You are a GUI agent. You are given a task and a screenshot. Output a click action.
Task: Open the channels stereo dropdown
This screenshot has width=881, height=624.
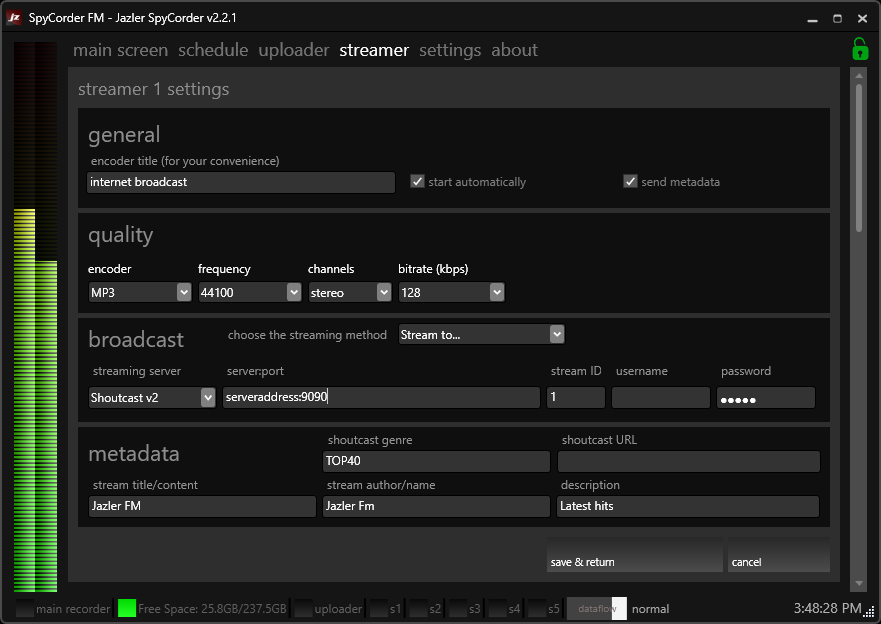point(349,292)
